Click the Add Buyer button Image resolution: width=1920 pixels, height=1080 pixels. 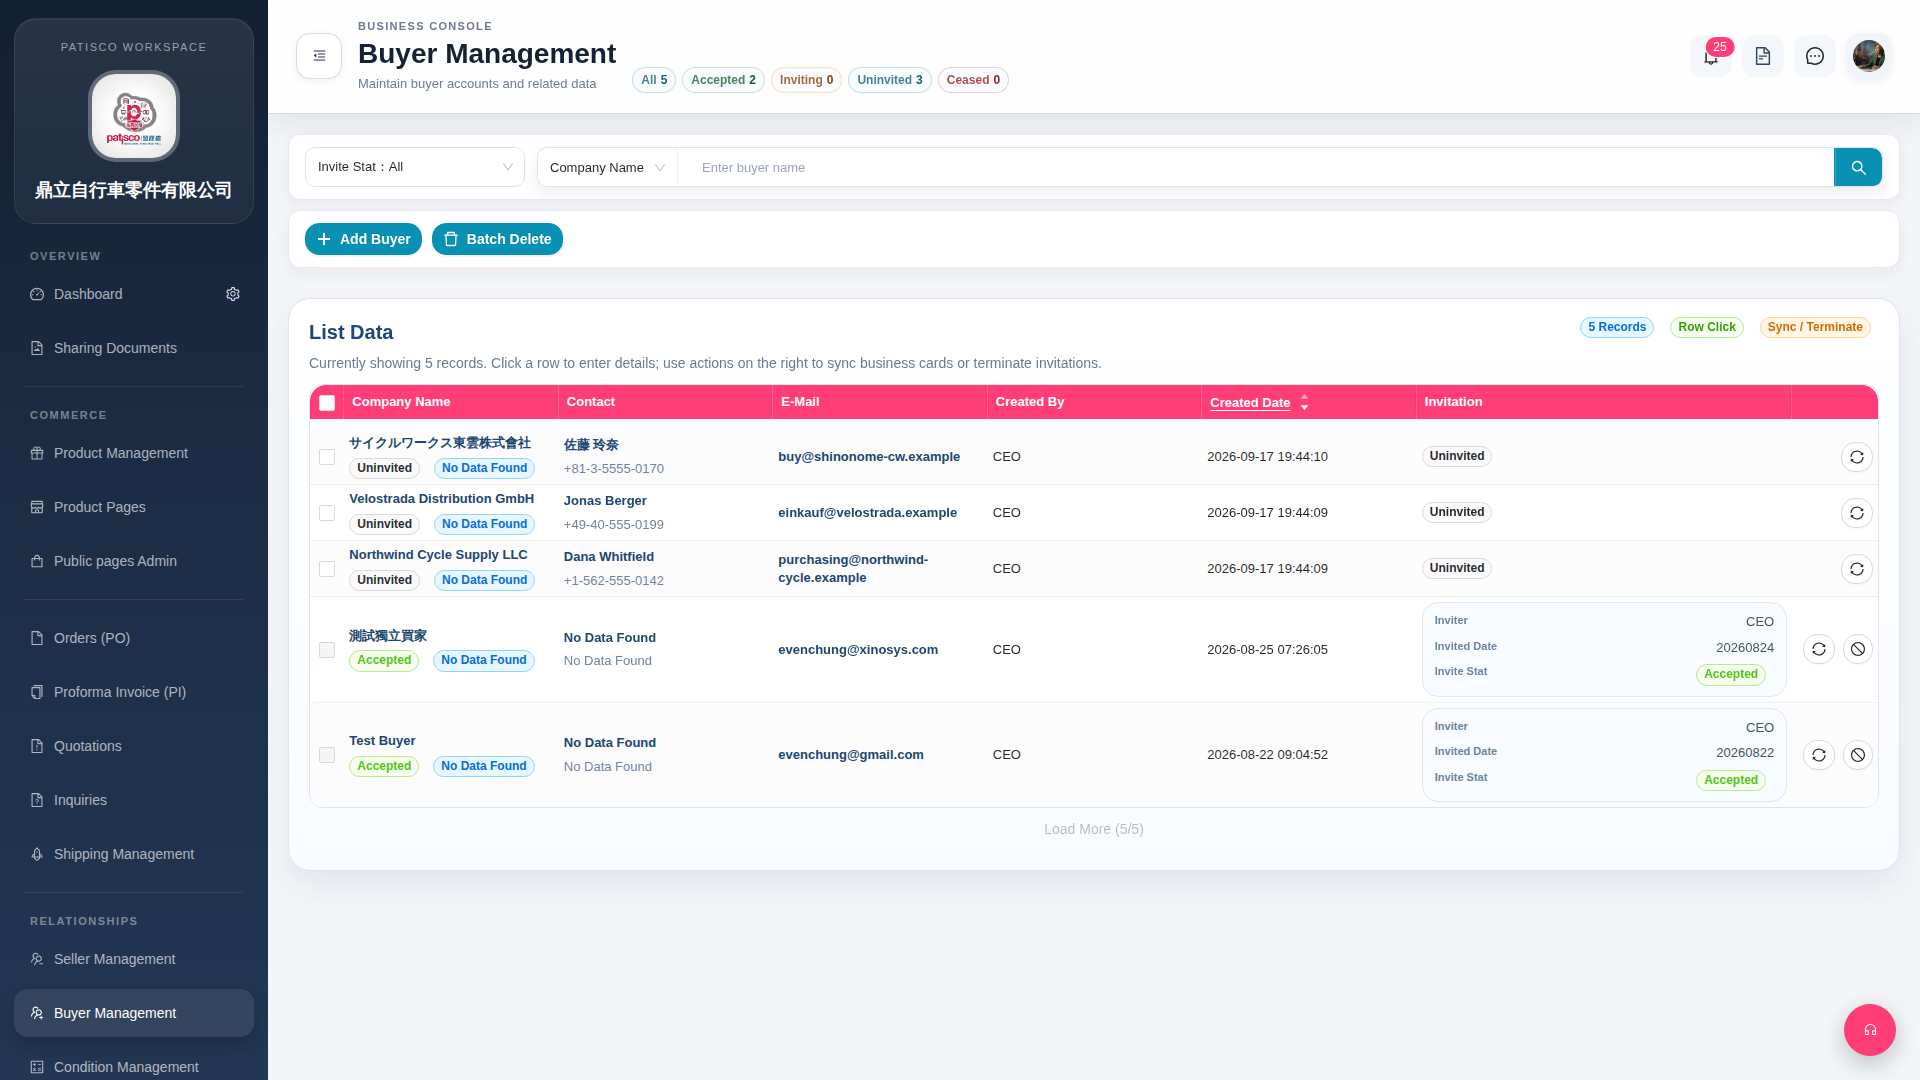(x=363, y=239)
